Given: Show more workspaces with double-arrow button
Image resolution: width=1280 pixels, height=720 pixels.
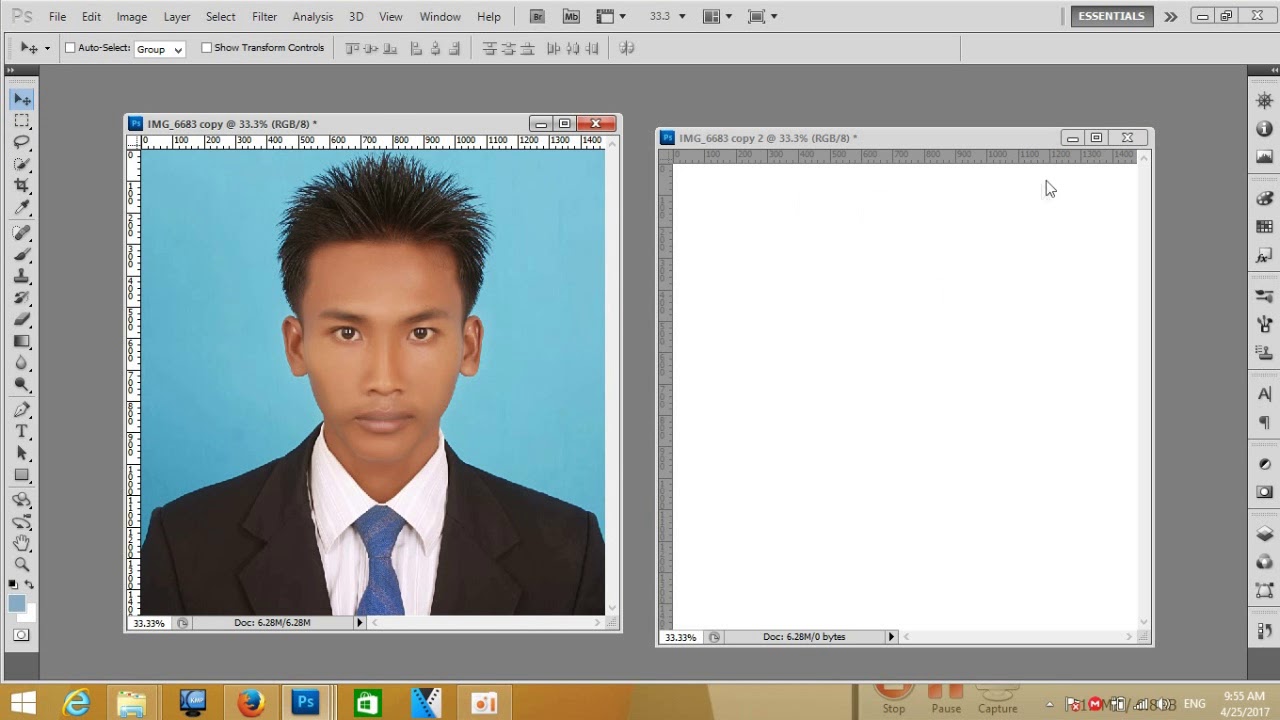Looking at the screenshot, I should tap(1170, 16).
